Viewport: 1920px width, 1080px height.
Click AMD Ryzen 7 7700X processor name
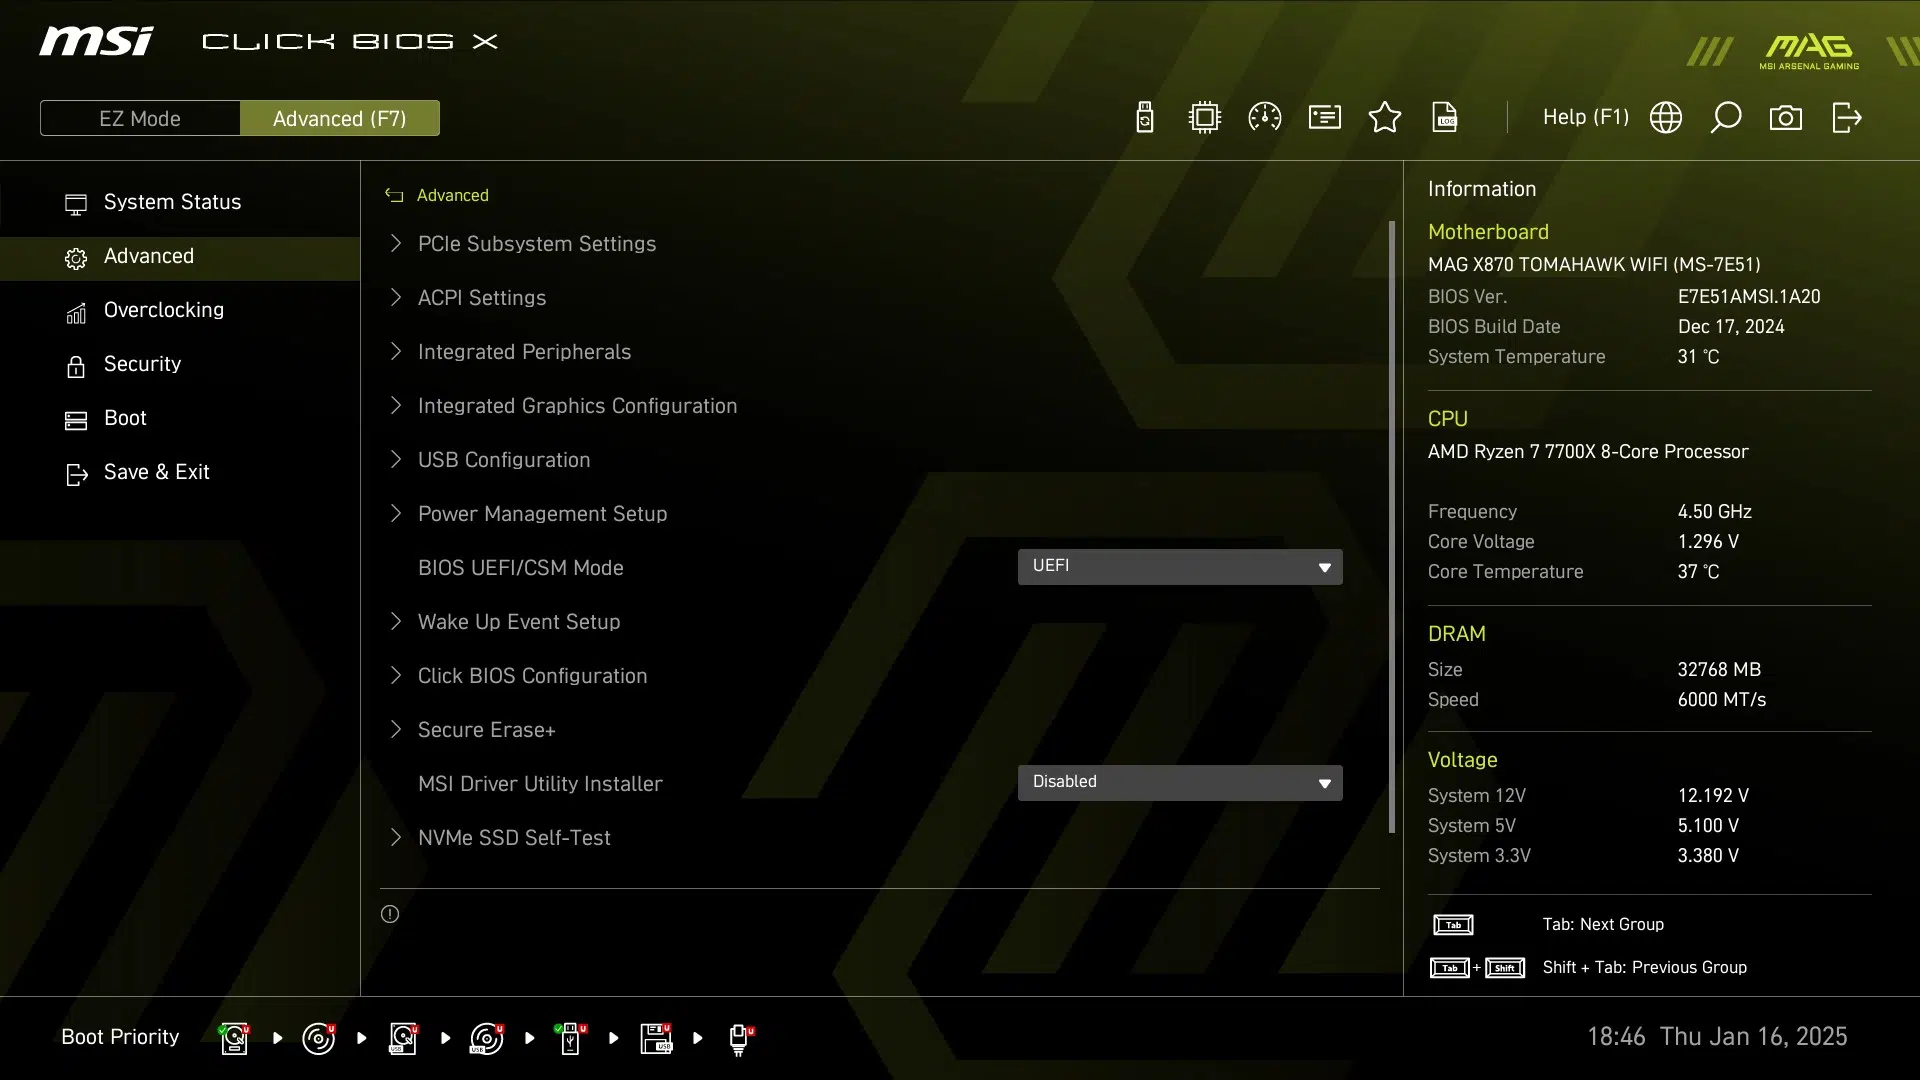(1588, 452)
